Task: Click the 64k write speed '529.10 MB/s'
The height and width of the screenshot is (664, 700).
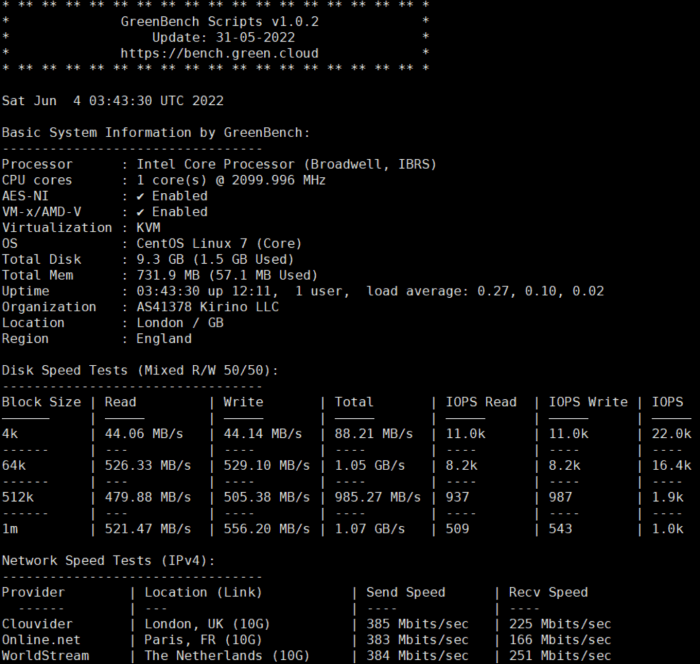Action: pyautogui.click(x=267, y=466)
